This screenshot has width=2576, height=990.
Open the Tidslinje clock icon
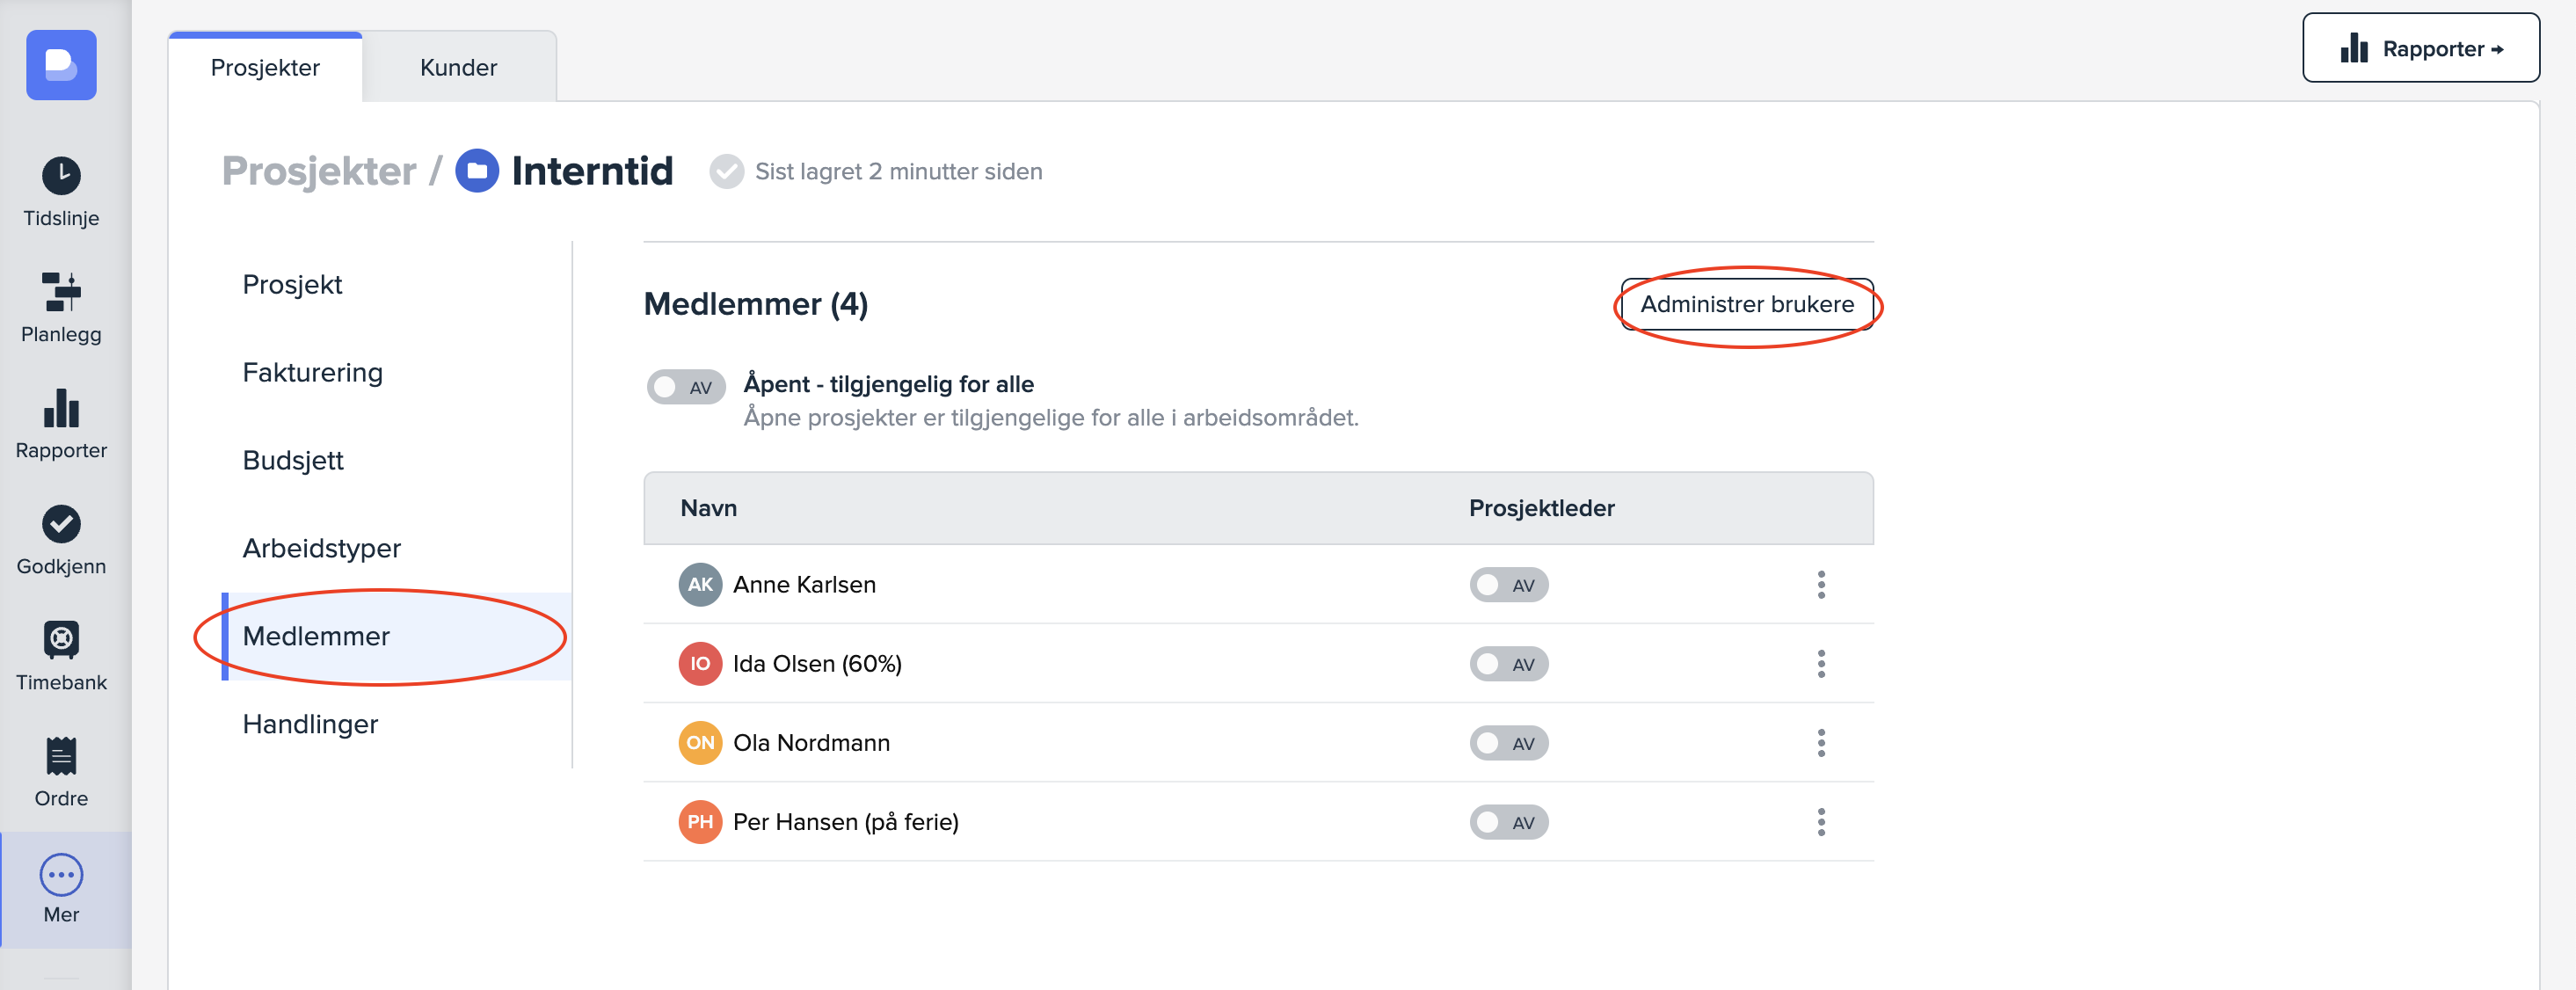coord(61,176)
